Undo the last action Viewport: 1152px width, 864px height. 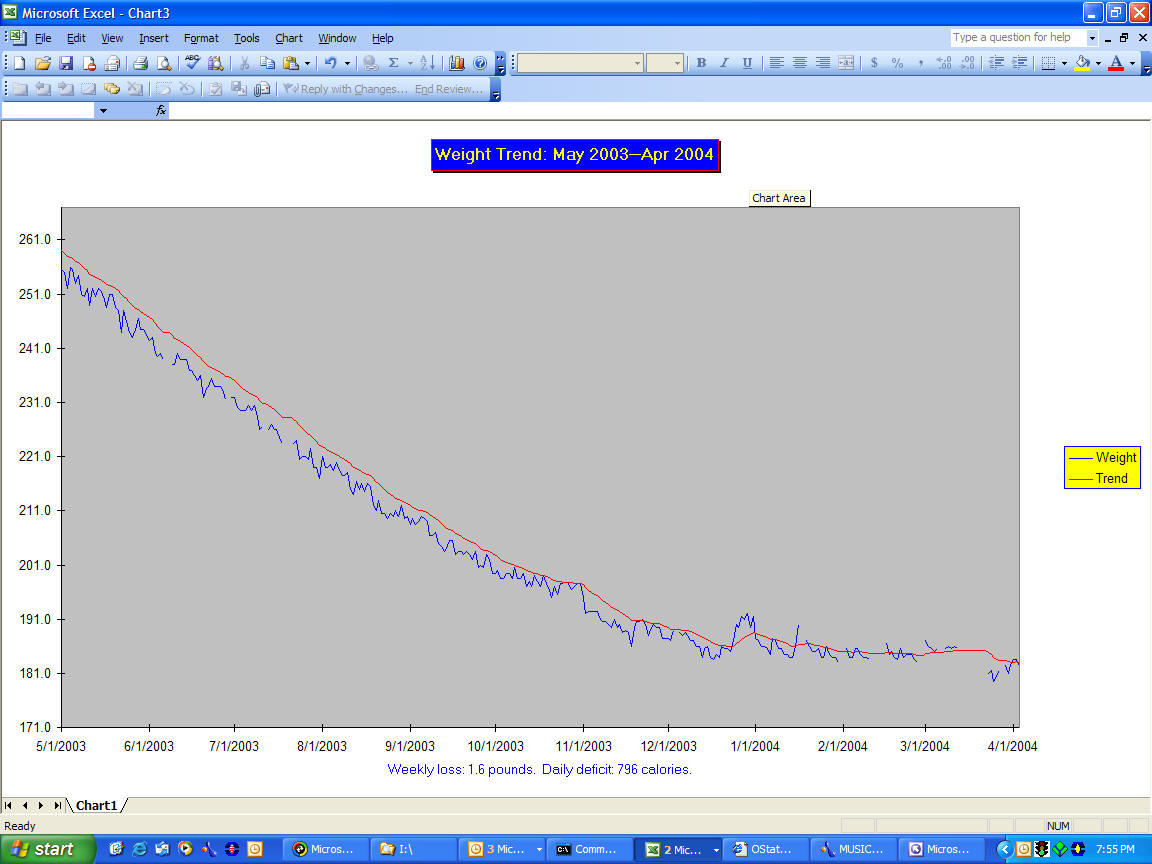331,64
